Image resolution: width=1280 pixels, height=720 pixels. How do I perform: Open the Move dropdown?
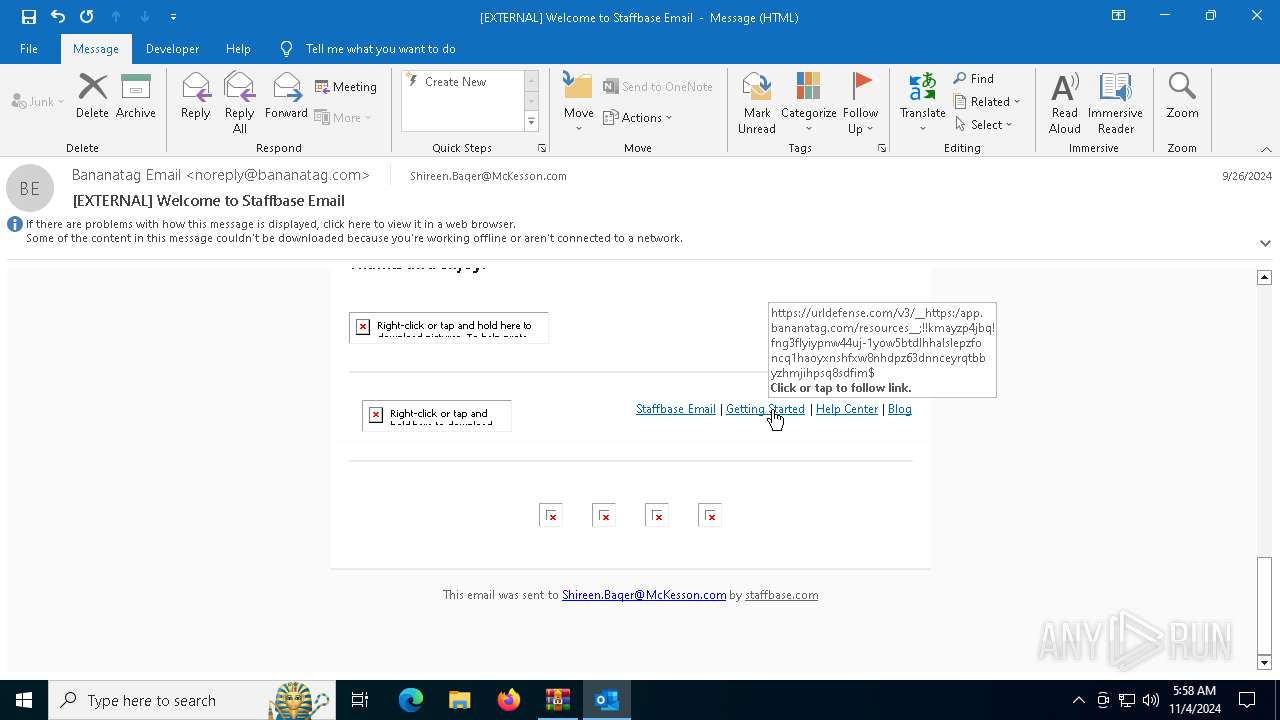tap(579, 103)
